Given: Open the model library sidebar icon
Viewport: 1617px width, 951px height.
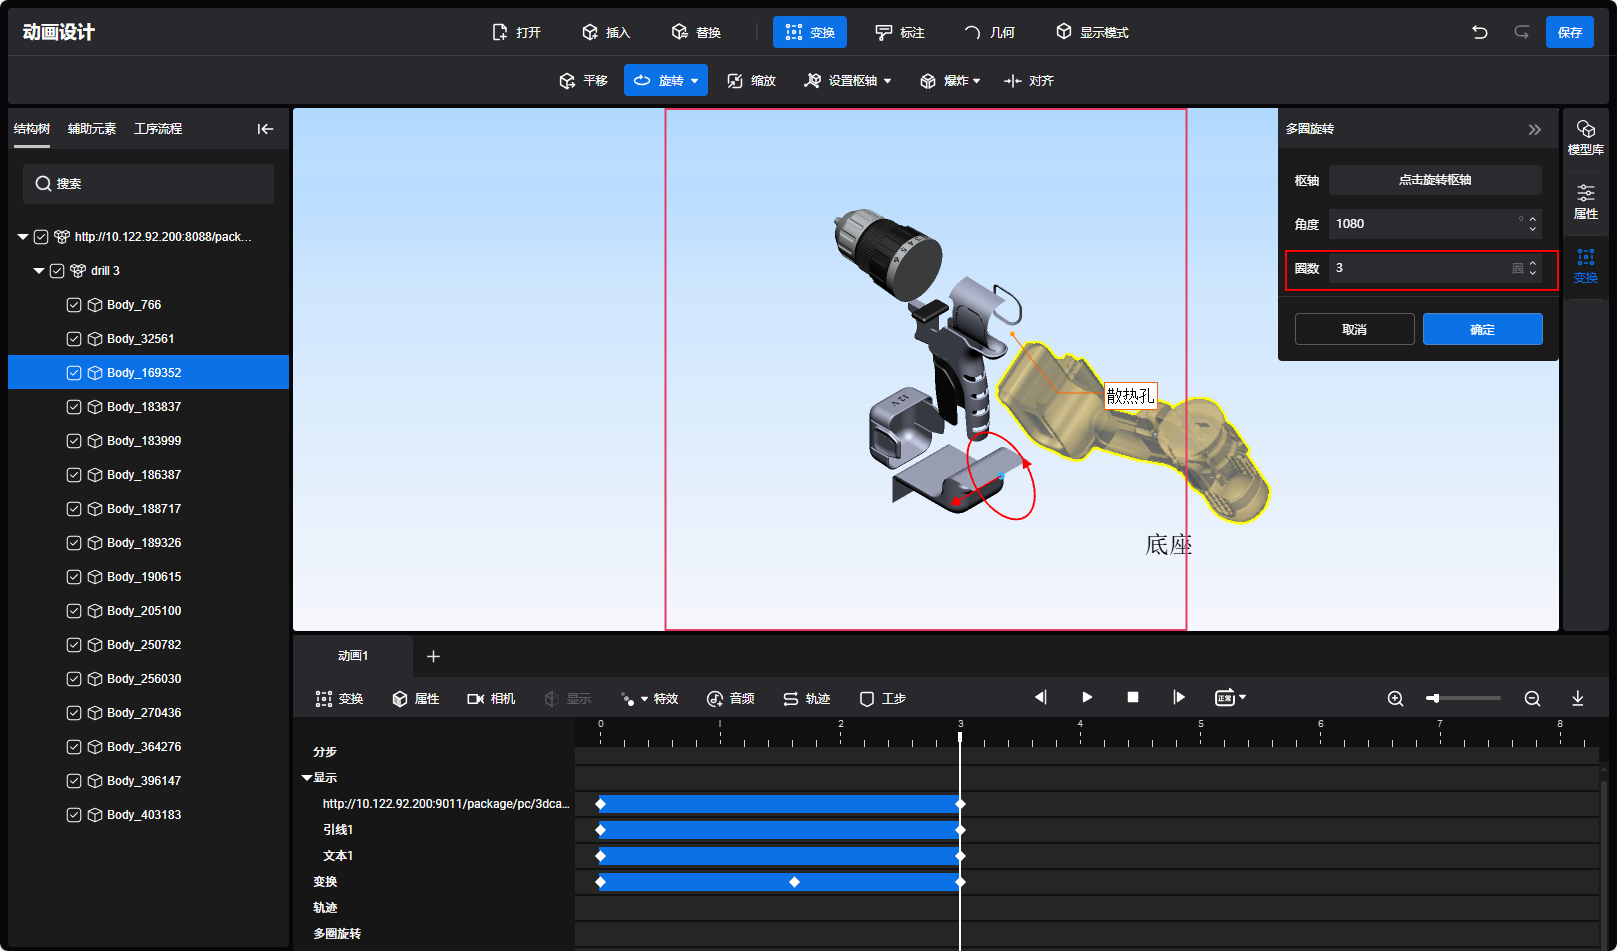Looking at the screenshot, I should click(1585, 137).
